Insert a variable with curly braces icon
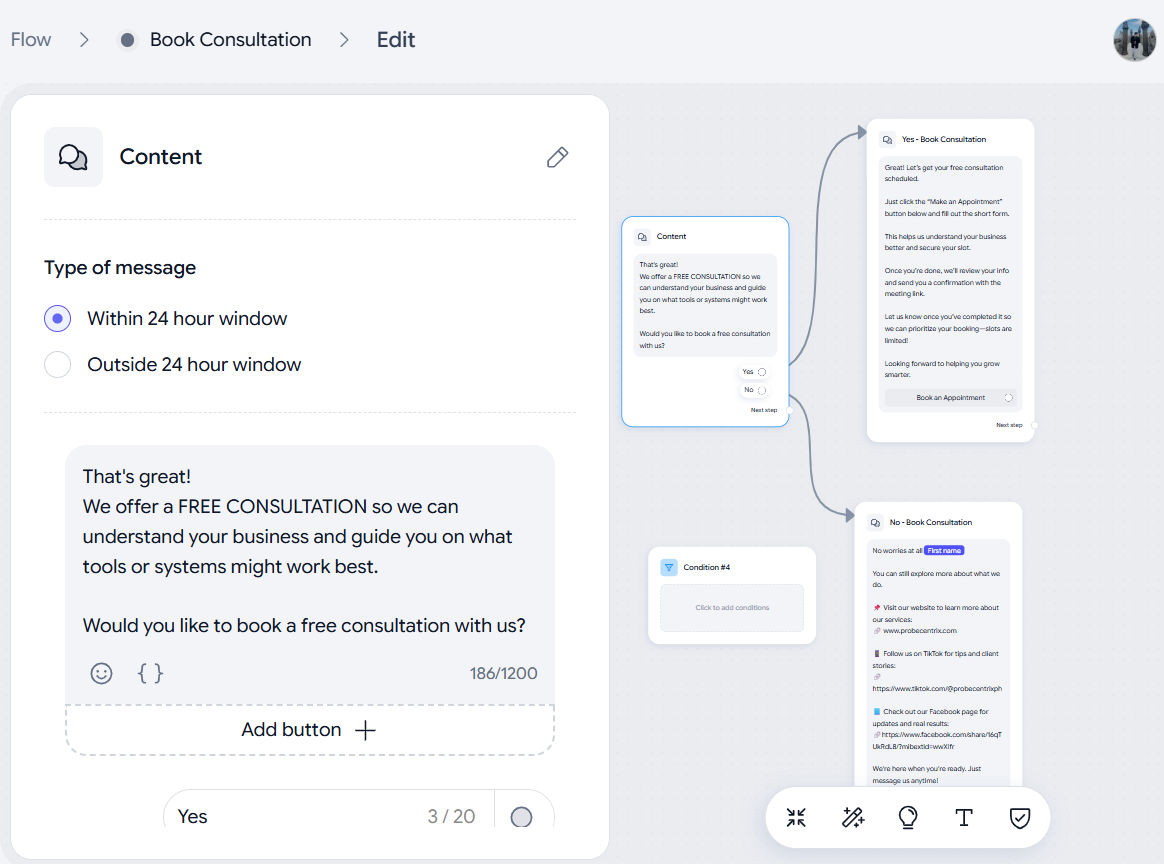Viewport: 1164px width, 864px height. pyautogui.click(x=151, y=673)
